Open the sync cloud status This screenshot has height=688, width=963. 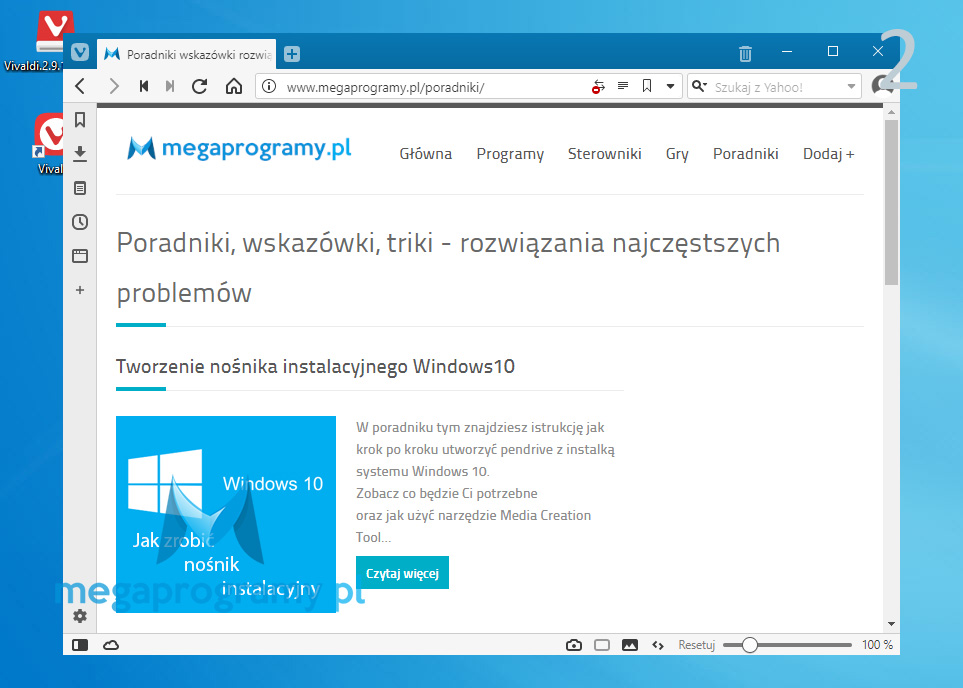(x=111, y=645)
